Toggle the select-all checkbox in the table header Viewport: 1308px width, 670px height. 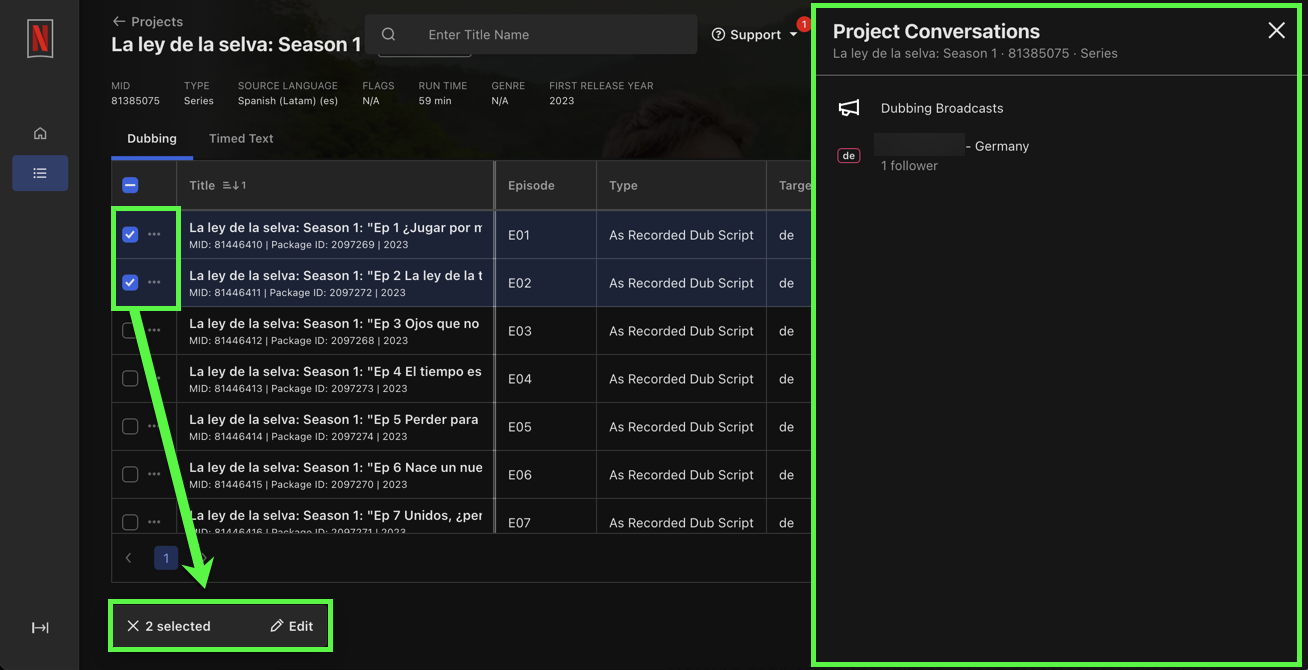[130, 185]
